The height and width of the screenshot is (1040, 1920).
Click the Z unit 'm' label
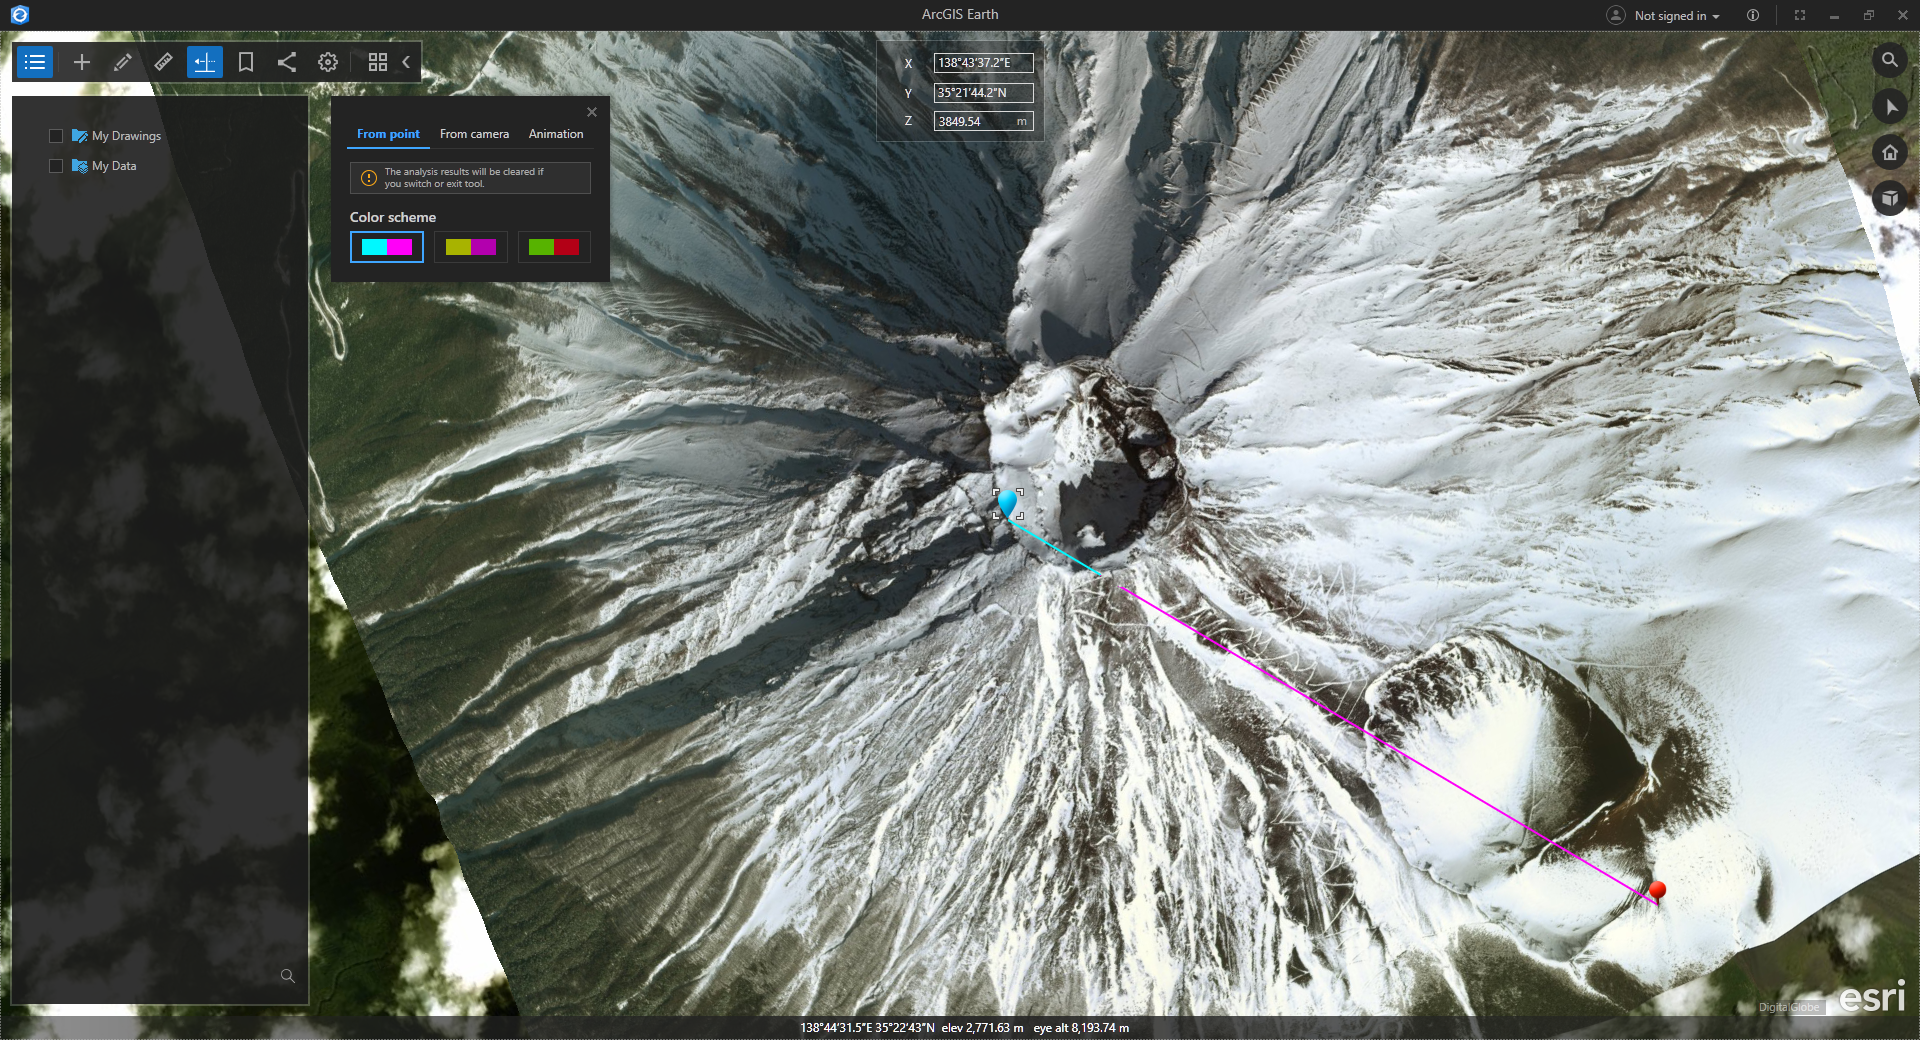pyautogui.click(x=1021, y=121)
